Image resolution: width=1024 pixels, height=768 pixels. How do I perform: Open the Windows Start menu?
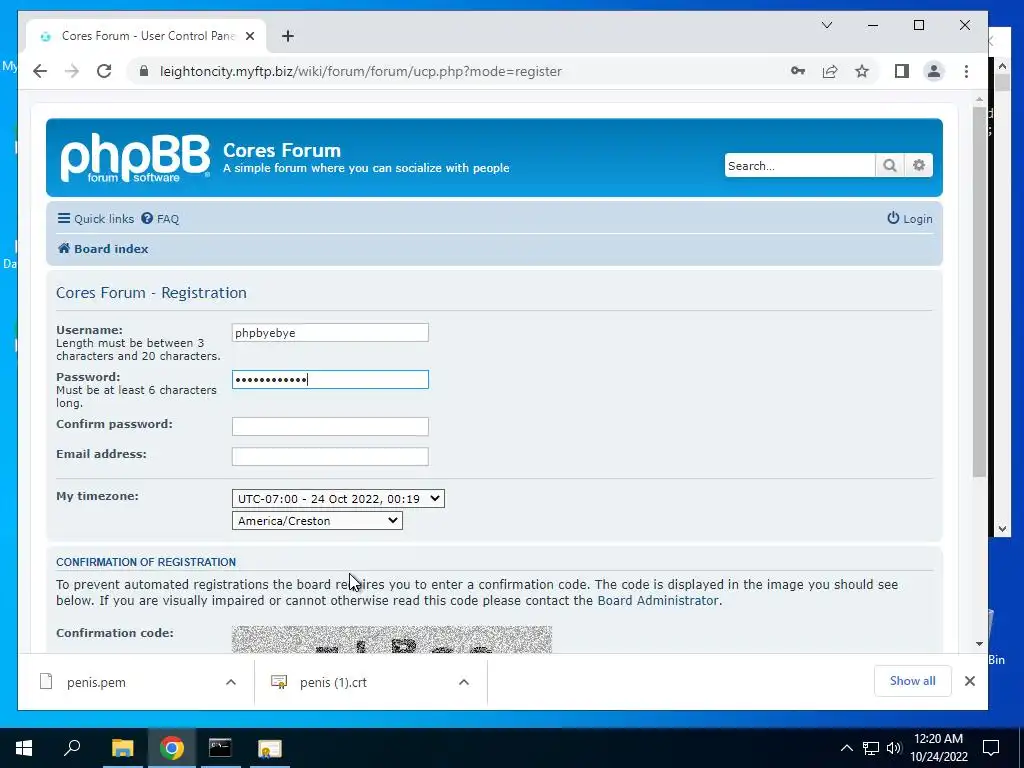[x=24, y=748]
